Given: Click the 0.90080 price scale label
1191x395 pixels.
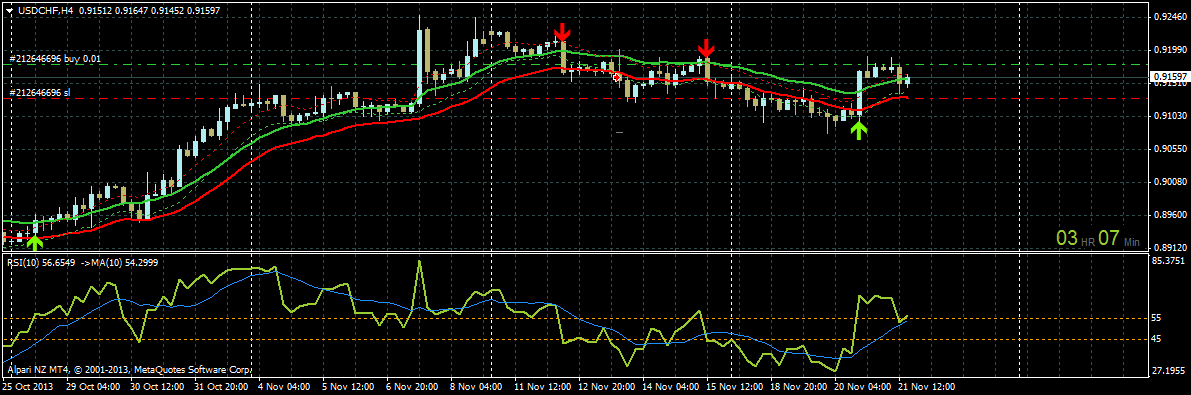Looking at the screenshot, I should coord(1170,182).
